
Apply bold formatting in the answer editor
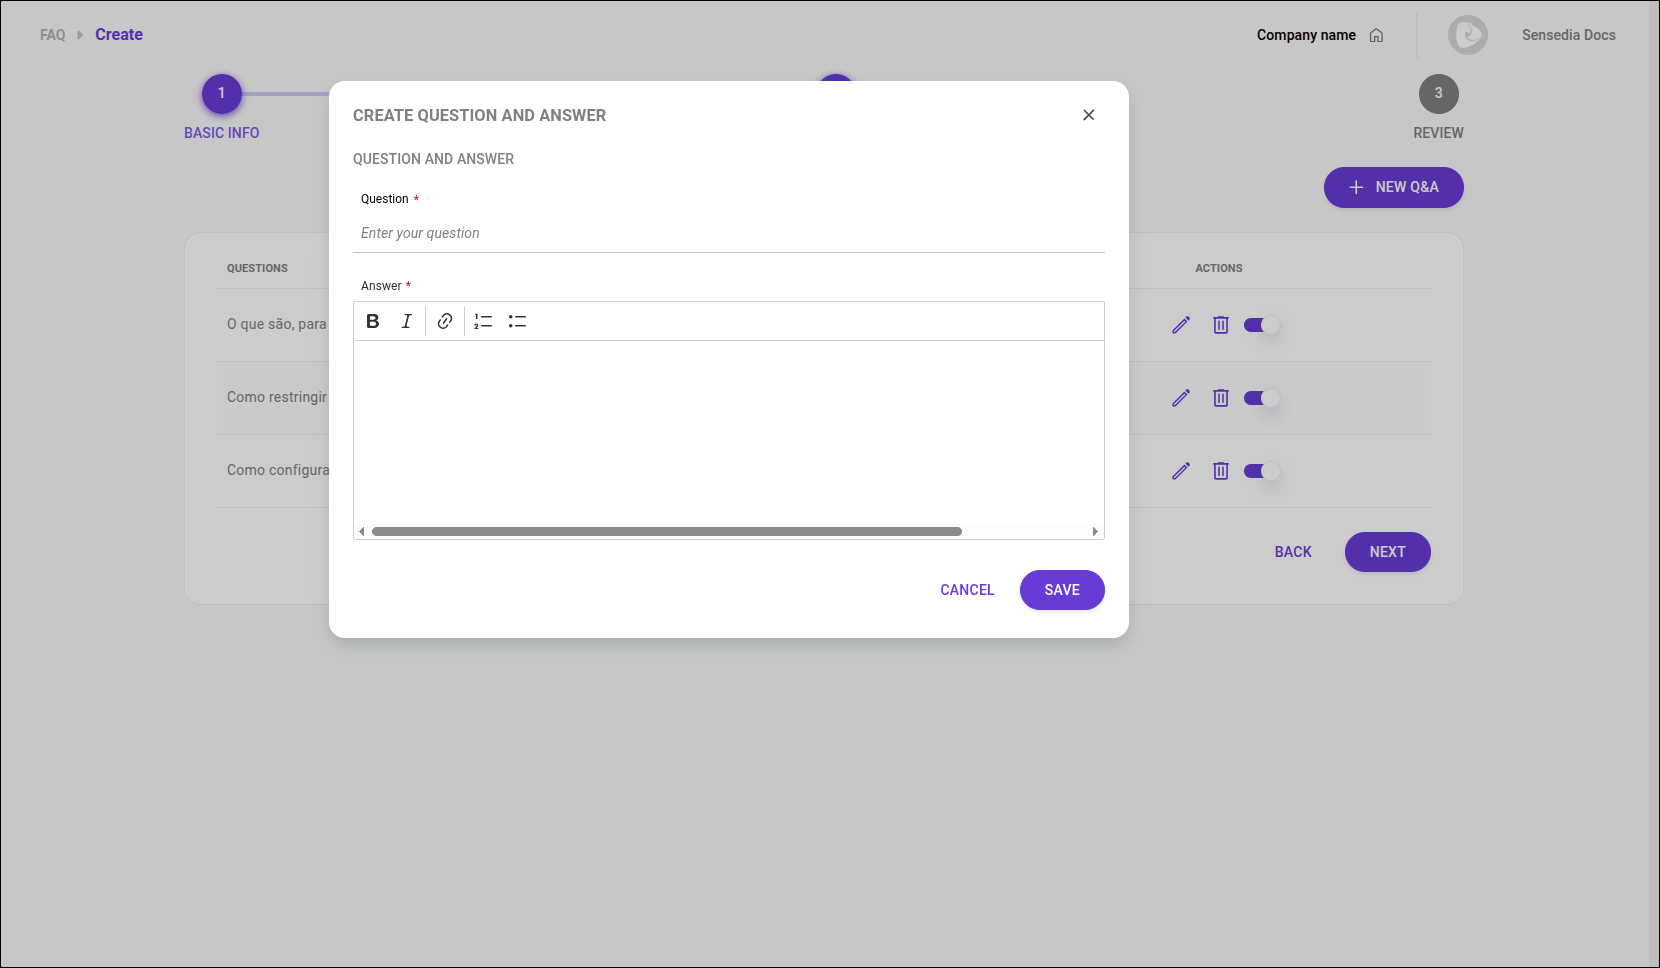tap(372, 321)
